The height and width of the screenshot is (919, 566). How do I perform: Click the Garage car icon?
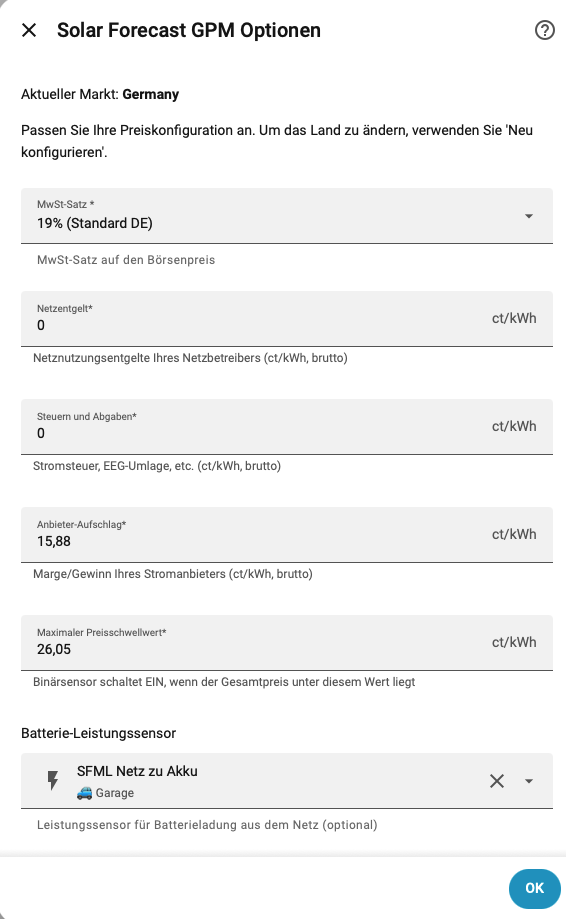[84, 793]
